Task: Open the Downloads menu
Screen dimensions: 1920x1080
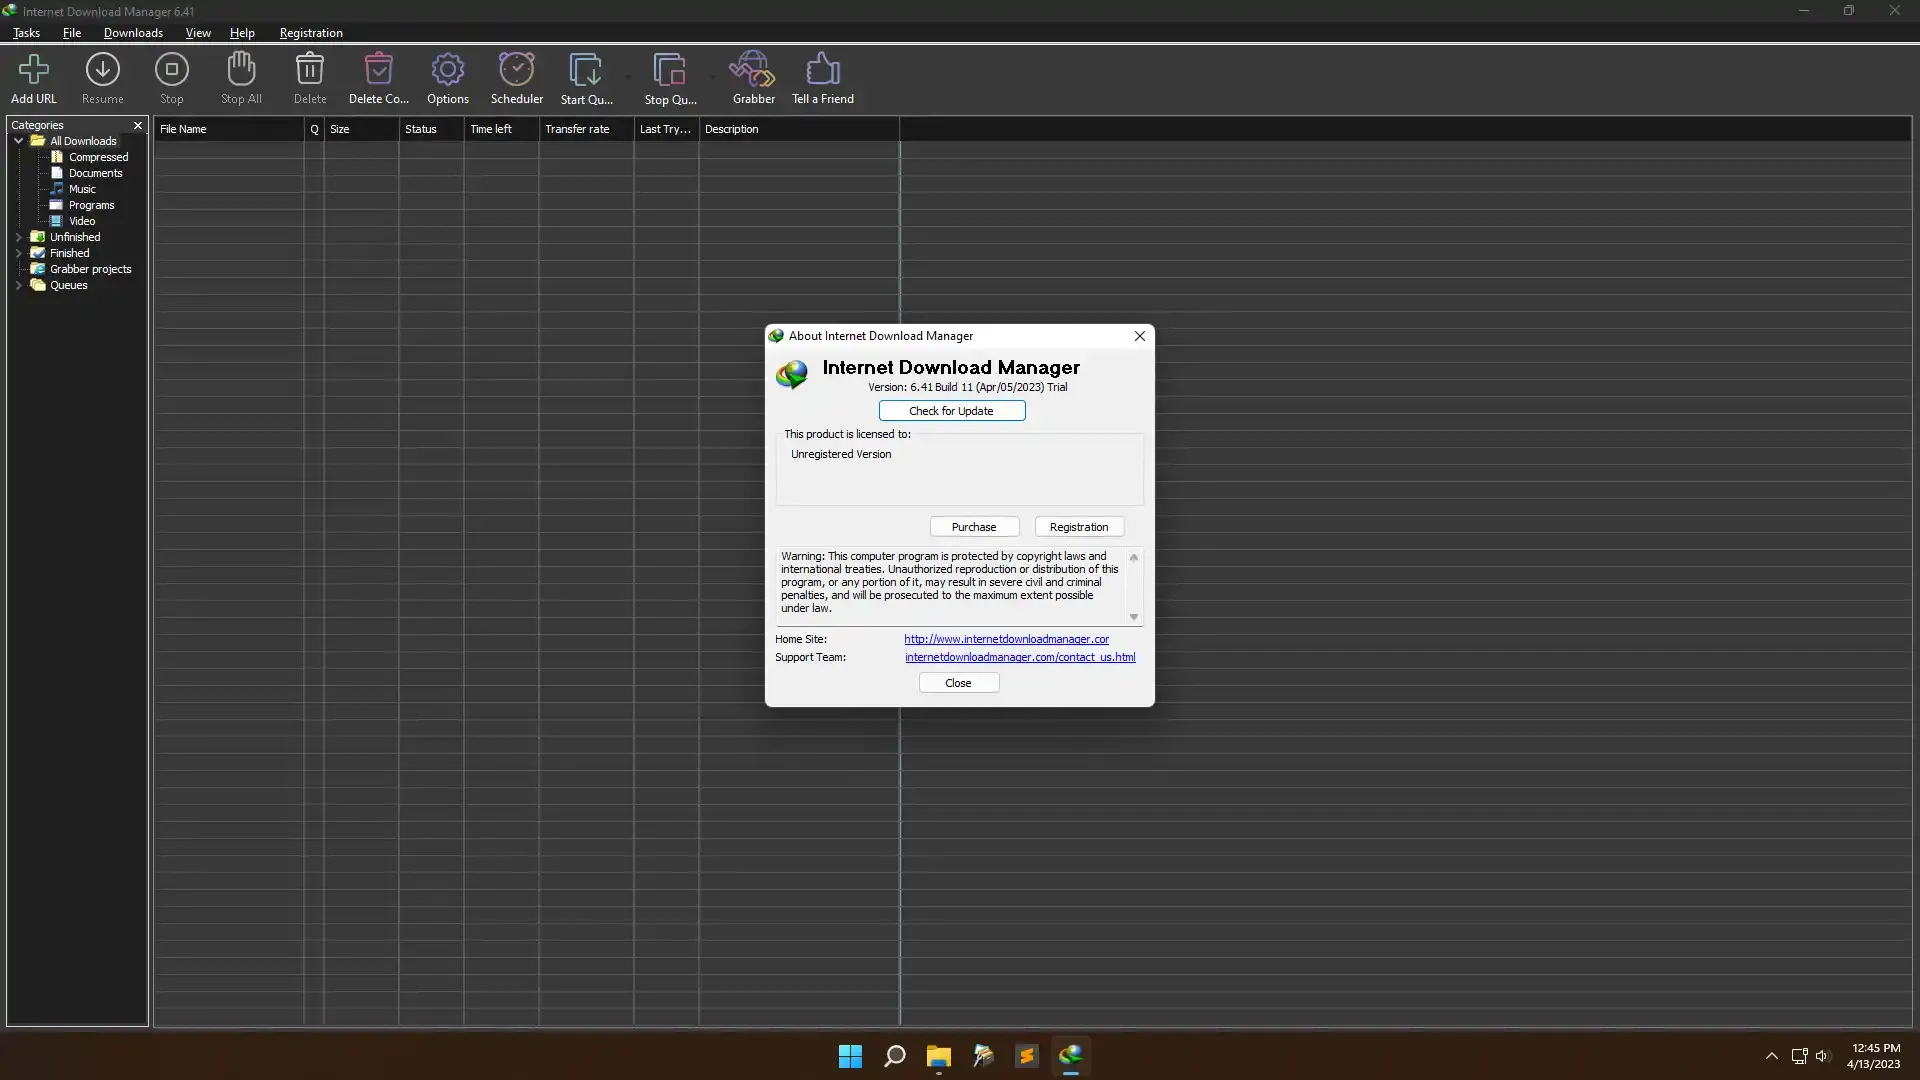Action: click(133, 33)
